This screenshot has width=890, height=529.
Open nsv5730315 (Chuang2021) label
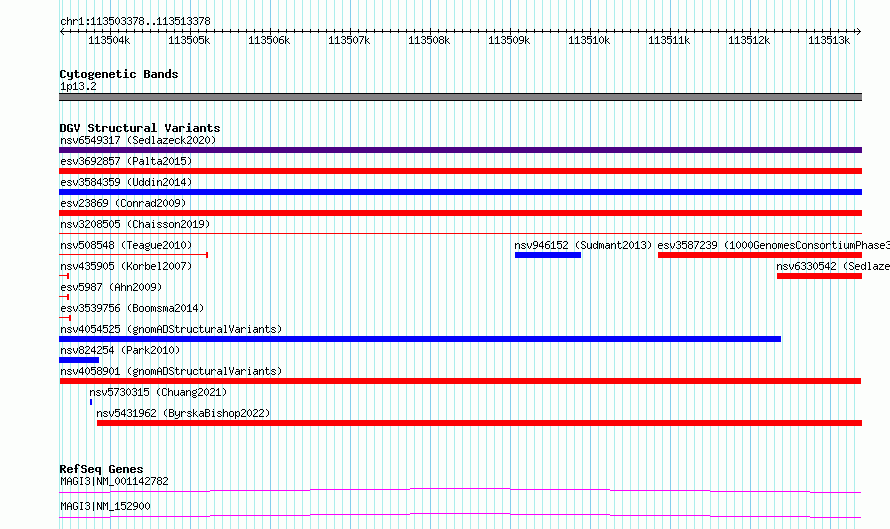point(158,392)
